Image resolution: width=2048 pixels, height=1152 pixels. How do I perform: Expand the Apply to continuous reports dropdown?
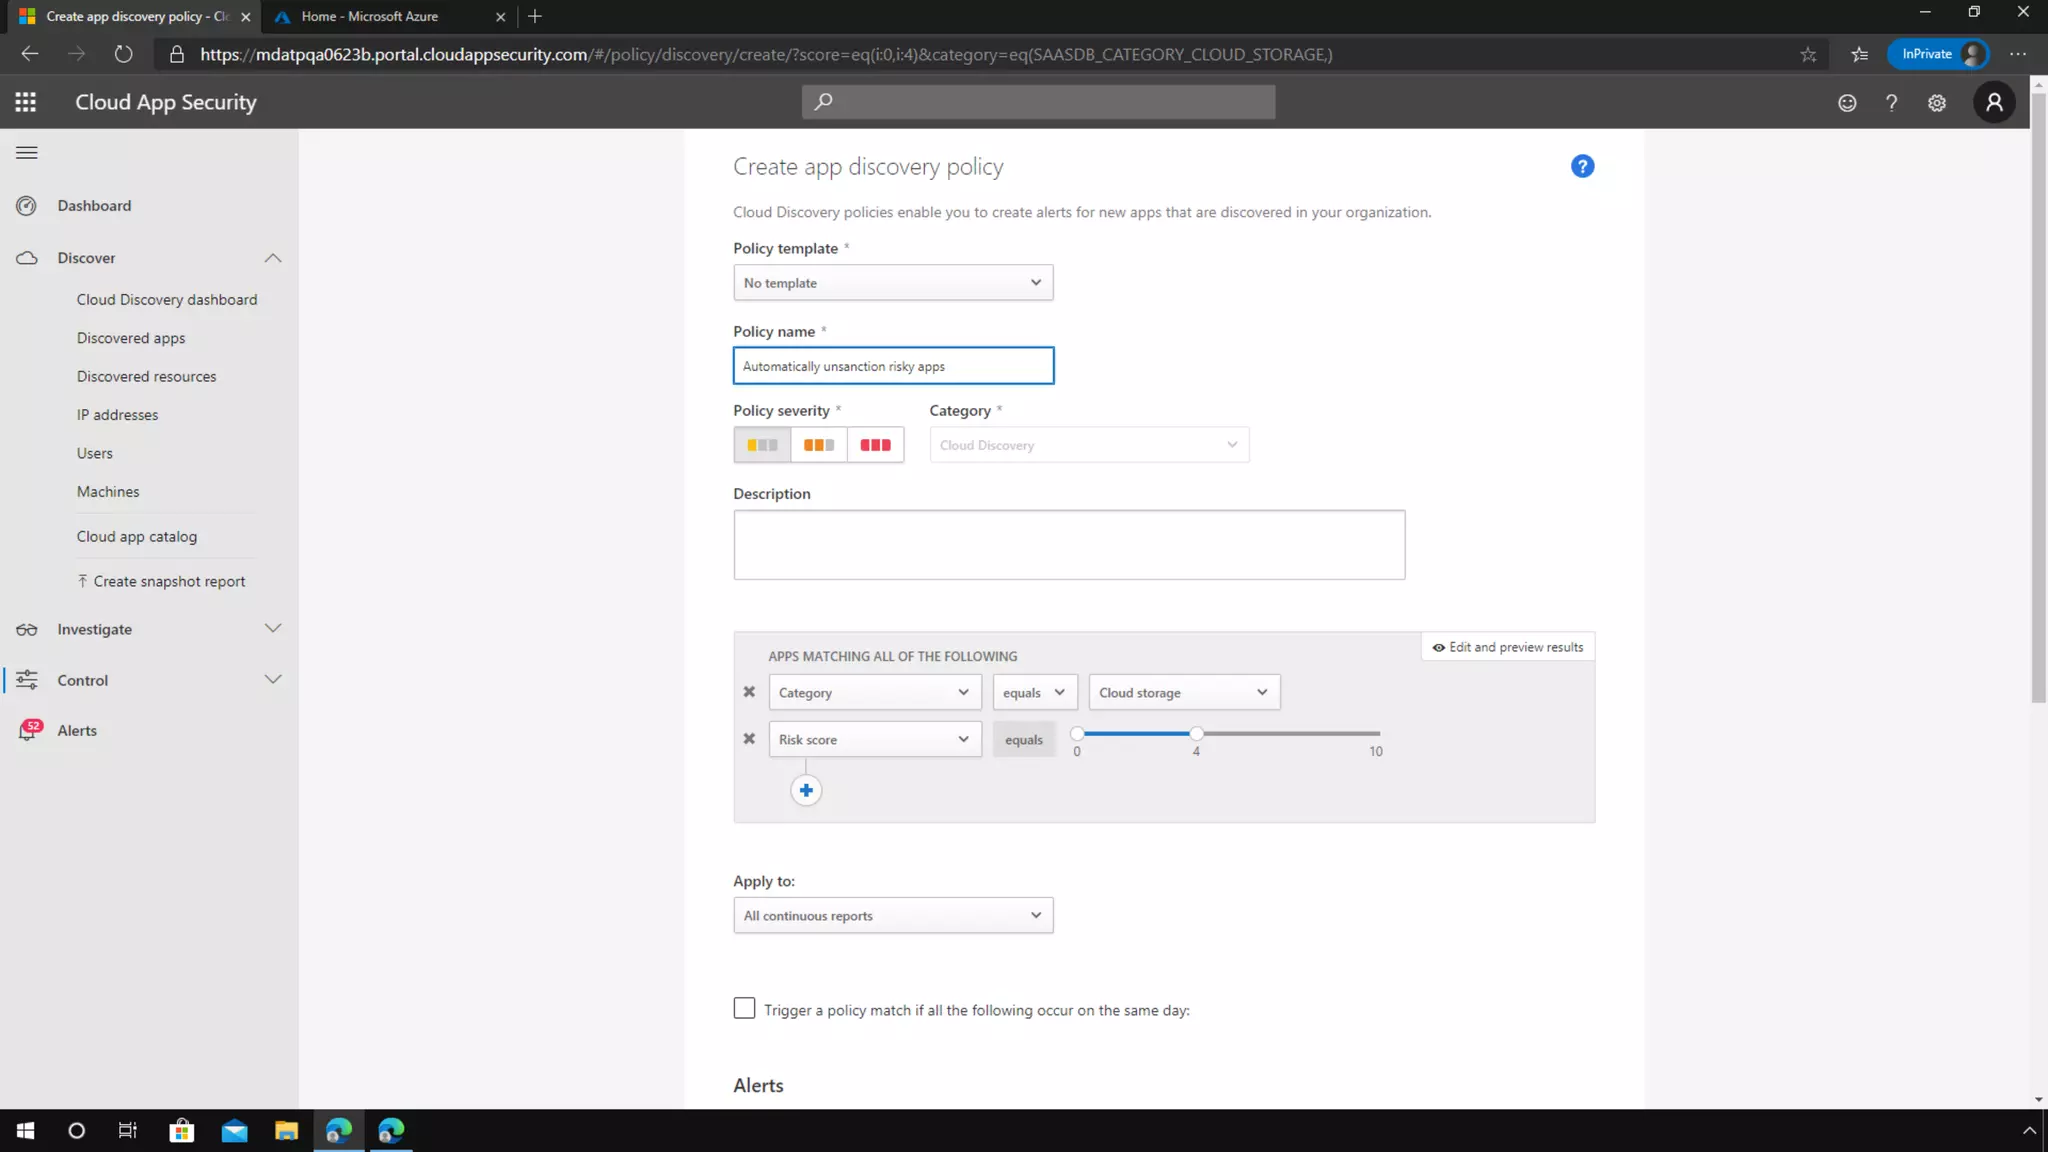coord(892,915)
